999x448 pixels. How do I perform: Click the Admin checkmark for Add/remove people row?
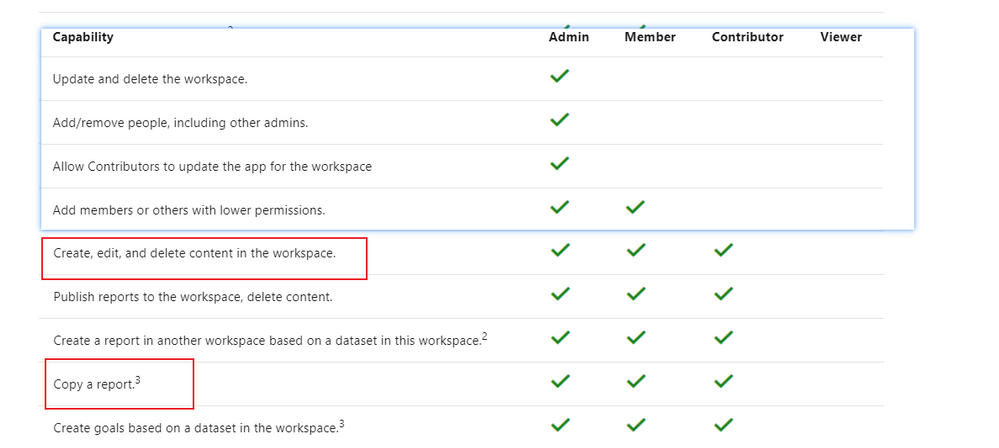click(559, 120)
